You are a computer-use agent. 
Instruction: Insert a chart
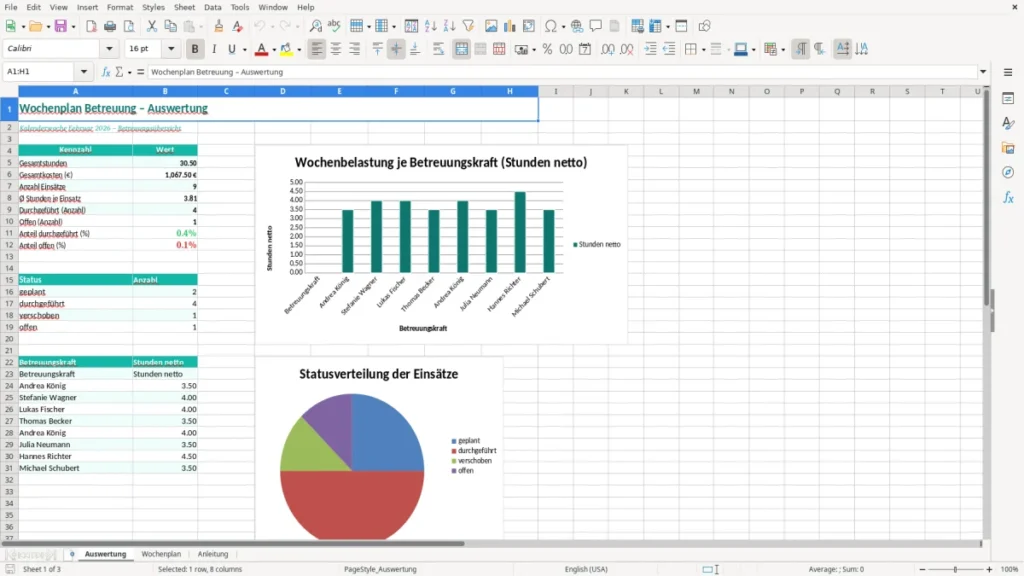point(510,26)
